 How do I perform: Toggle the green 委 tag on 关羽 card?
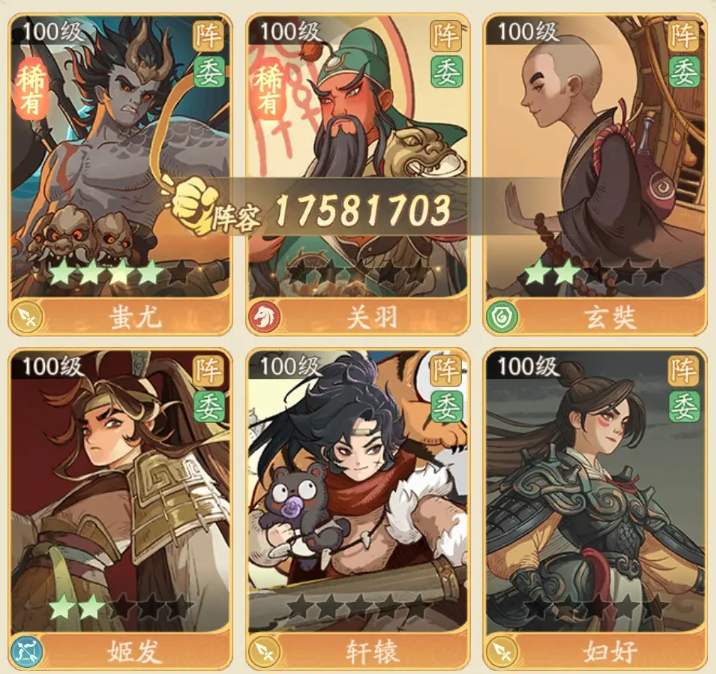click(x=446, y=72)
